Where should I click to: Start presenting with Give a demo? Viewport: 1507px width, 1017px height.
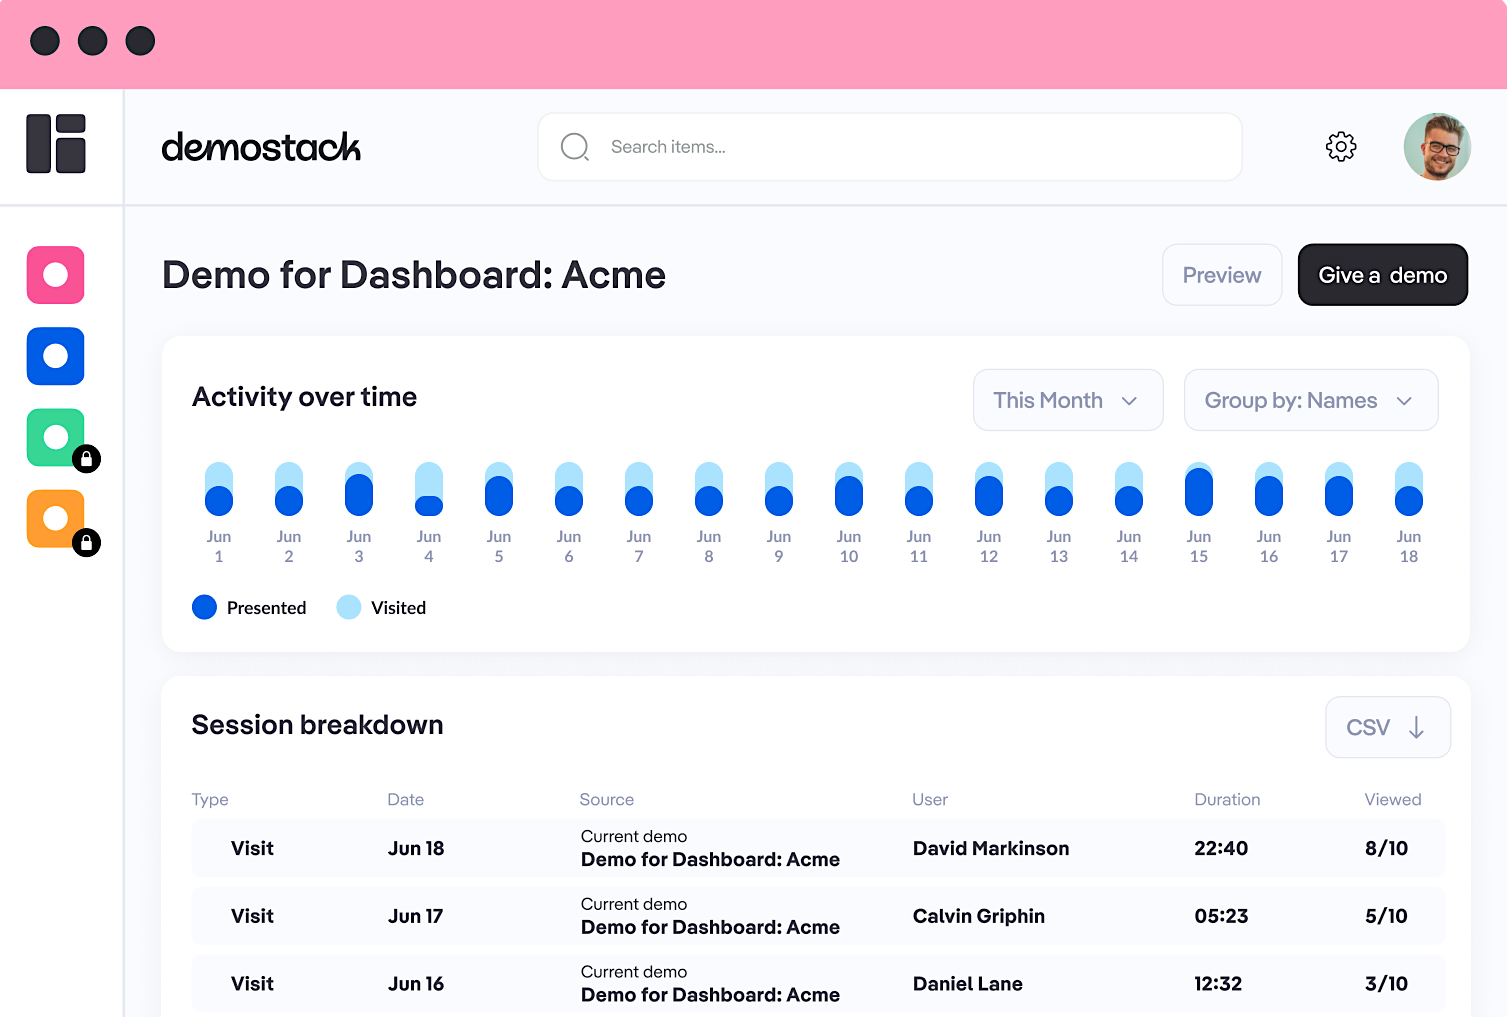coord(1383,275)
